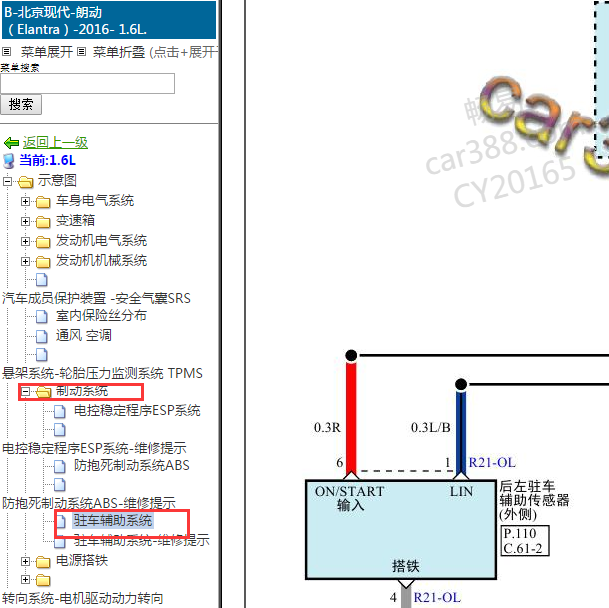Click the computer icon beside 当前:1.6L
The width and height of the screenshot is (609, 608).
(x=9, y=160)
